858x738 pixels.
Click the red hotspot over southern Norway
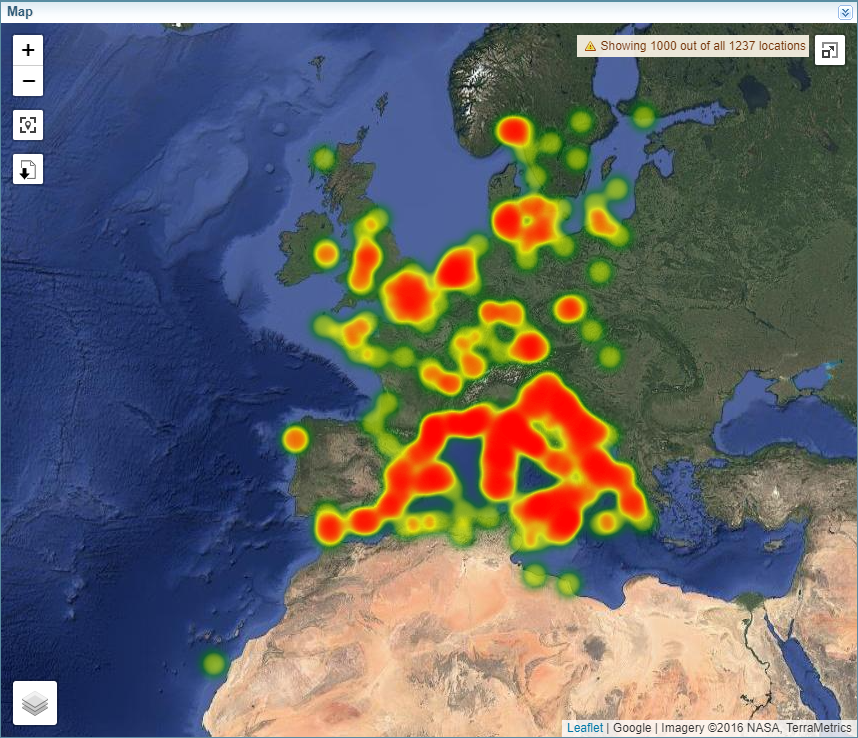(514, 131)
